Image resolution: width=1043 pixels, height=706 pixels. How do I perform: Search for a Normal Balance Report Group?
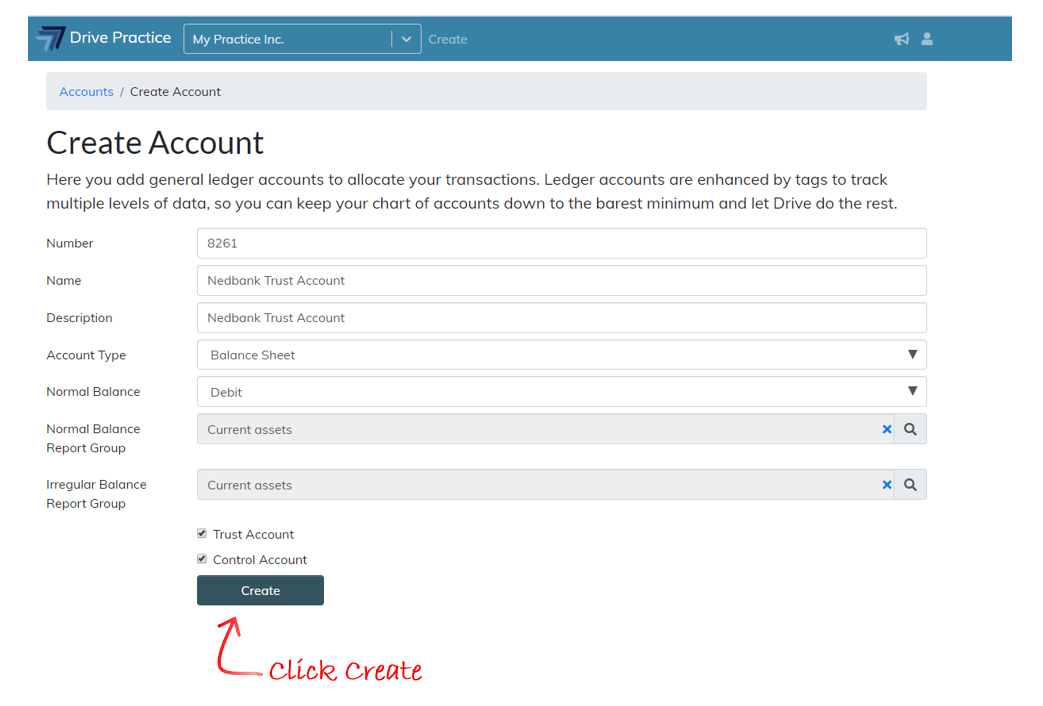click(x=910, y=429)
